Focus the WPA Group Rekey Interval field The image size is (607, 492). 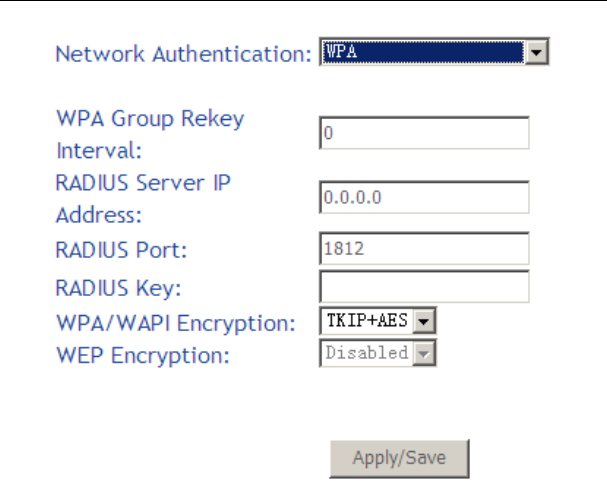(x=424, y=133)
